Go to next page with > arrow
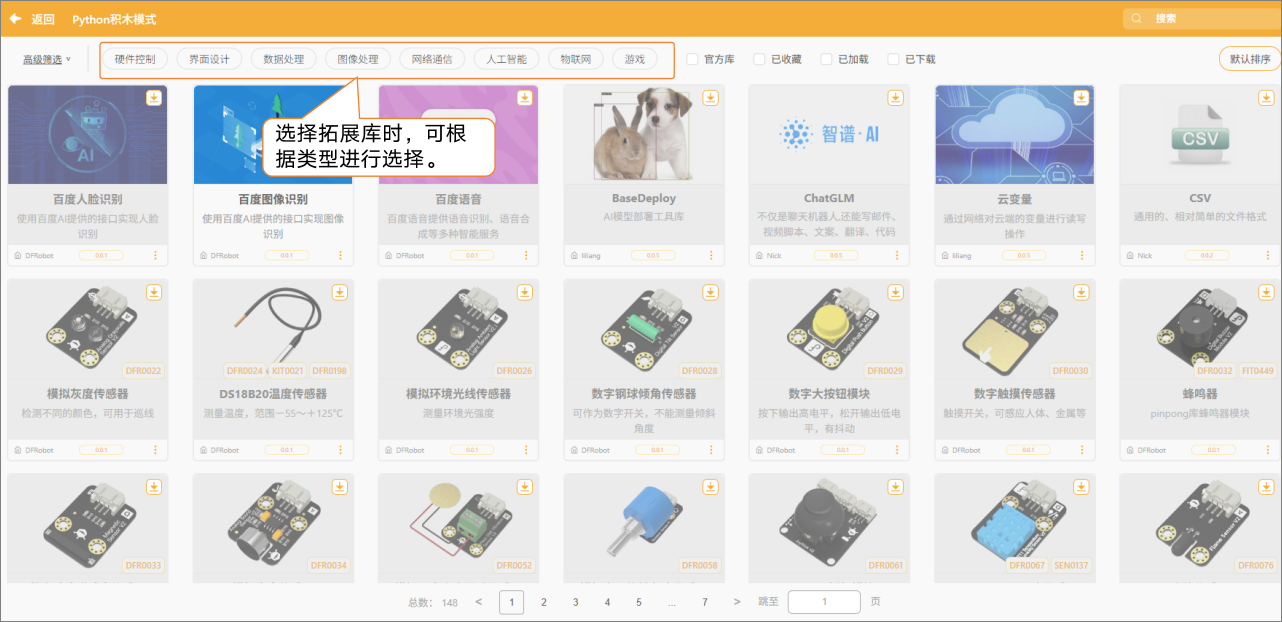Viewport: 1282px width, 622px height. [737, 602]
